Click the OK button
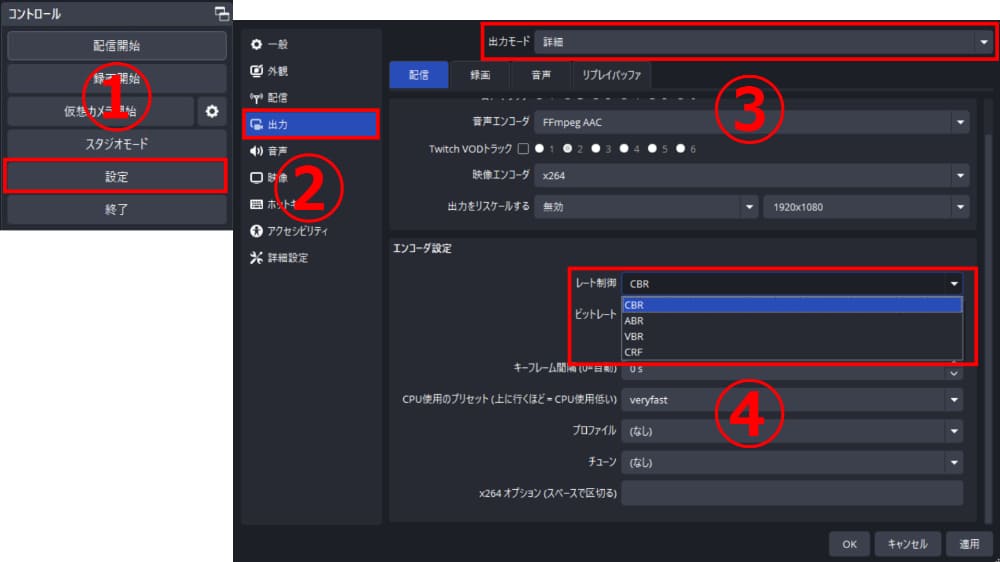1000x562 pixels. click(x=849, y=544)
